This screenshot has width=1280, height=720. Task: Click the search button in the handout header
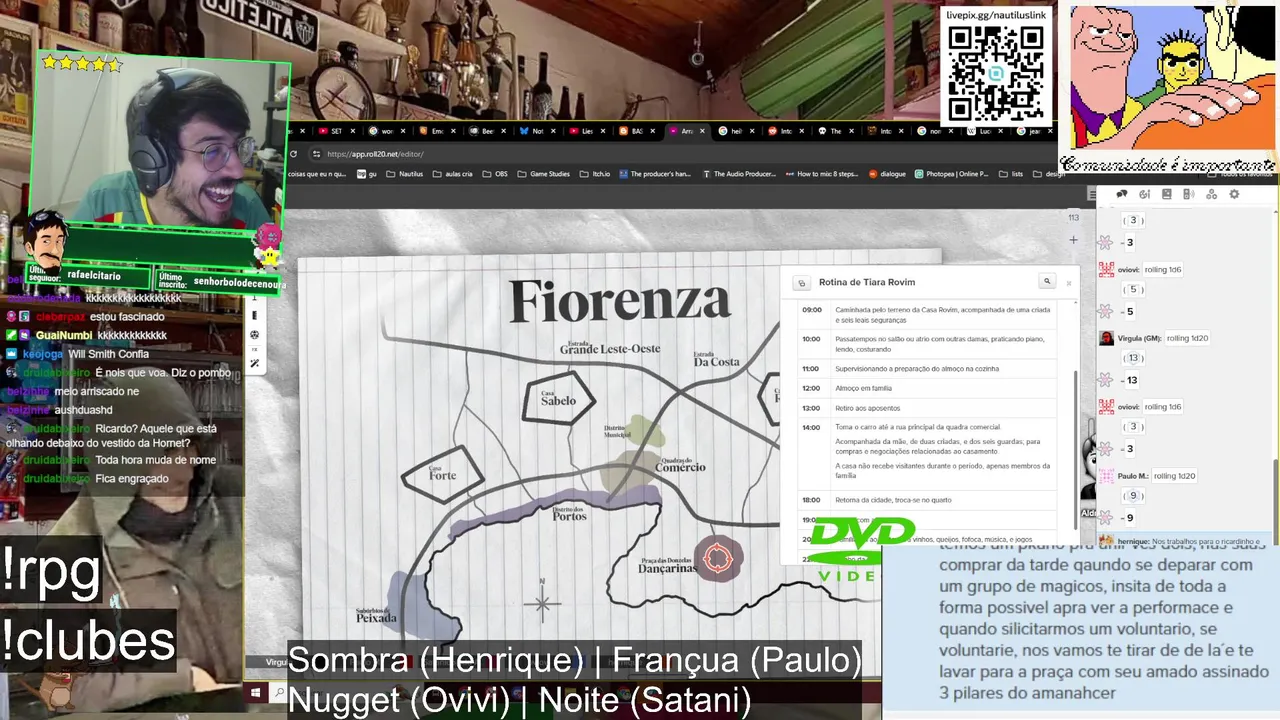tap(1047, 282)
